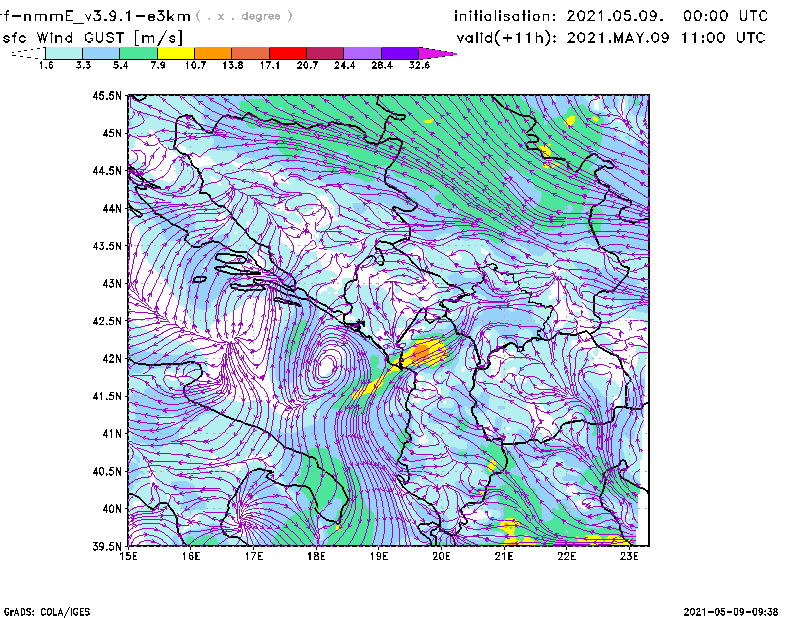Click the dashed white arrow at colorbar start
The height and width of the screenshot is (618, 800).
click(x=28, y=53)
